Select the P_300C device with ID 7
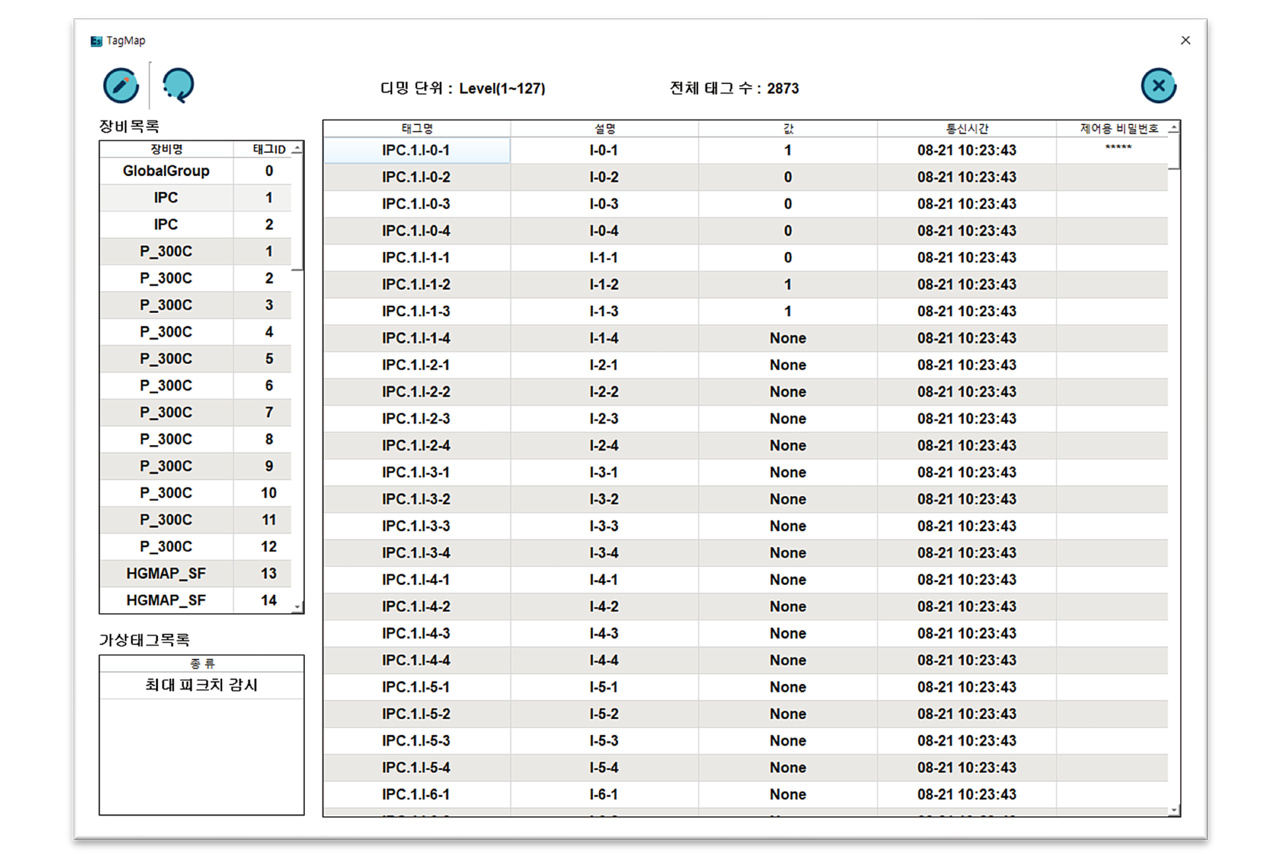The height and width of the screenshot is (854, 1280). 196,413
